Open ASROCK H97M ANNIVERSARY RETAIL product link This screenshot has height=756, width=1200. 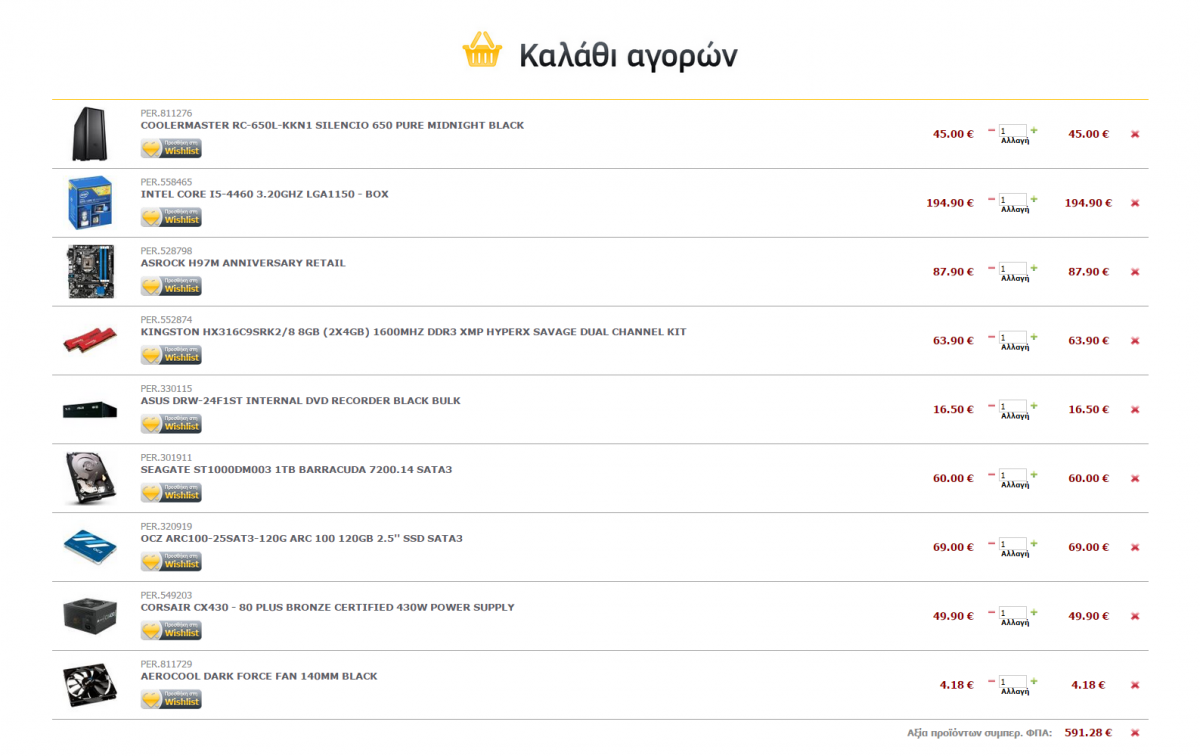(243, 263)
